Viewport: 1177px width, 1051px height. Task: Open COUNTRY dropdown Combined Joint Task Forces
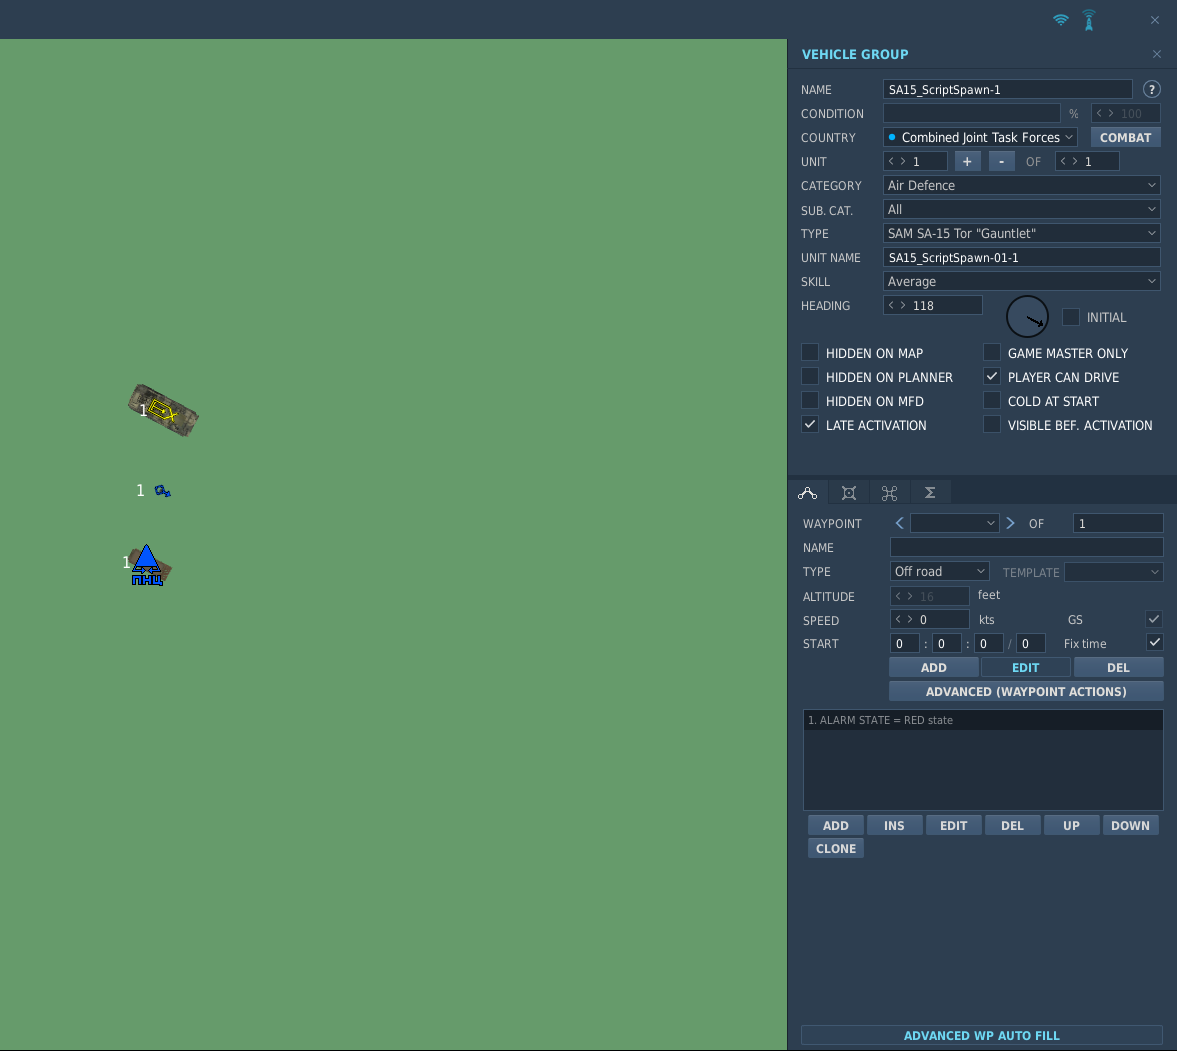[x=980, y=138]
